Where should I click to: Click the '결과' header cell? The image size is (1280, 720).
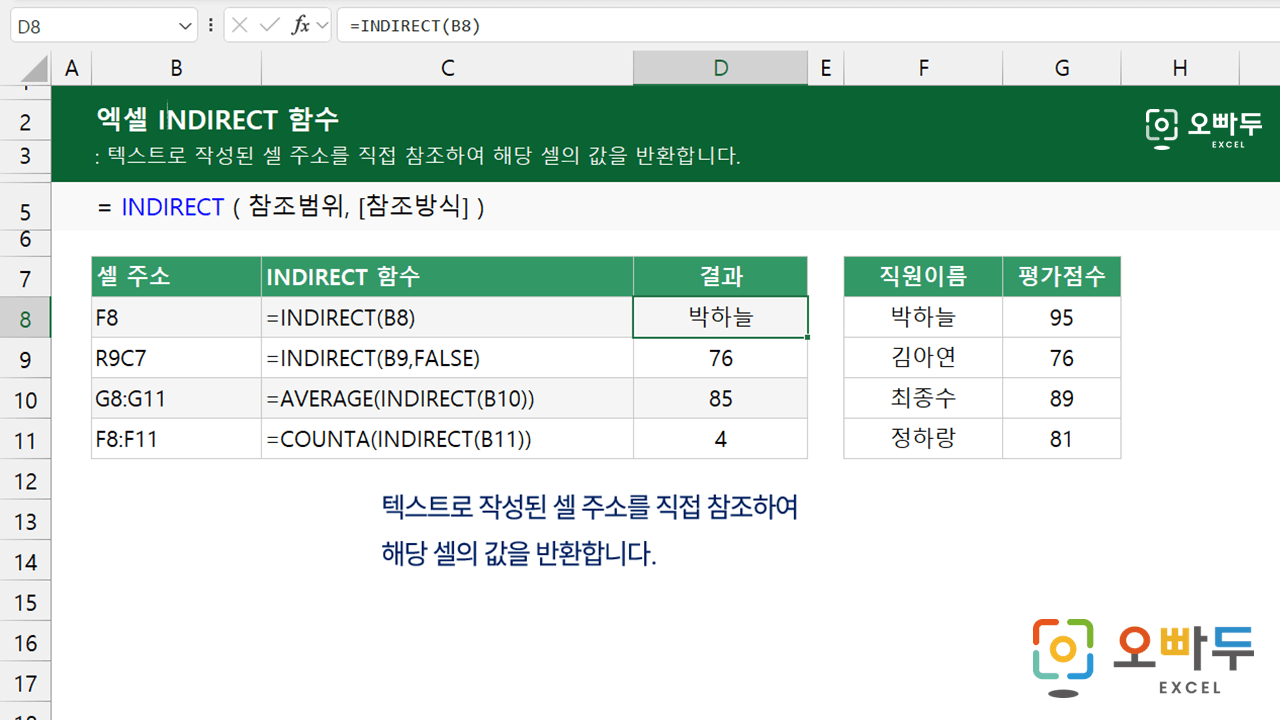(x=720, y=277)
